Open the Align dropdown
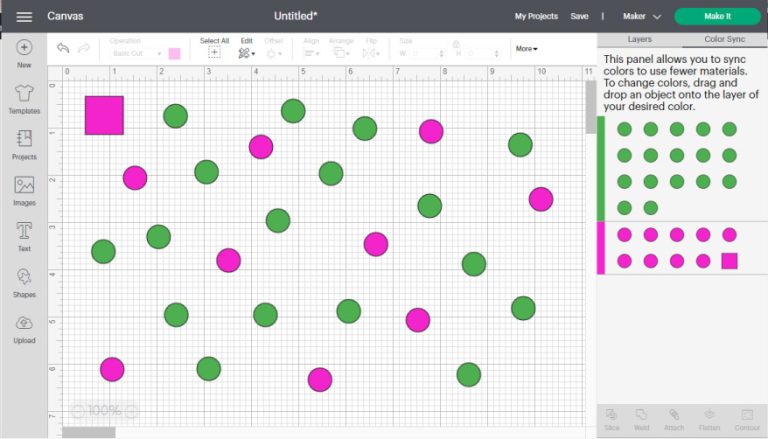The image size is (768, 439). click(x=311, y=53)
